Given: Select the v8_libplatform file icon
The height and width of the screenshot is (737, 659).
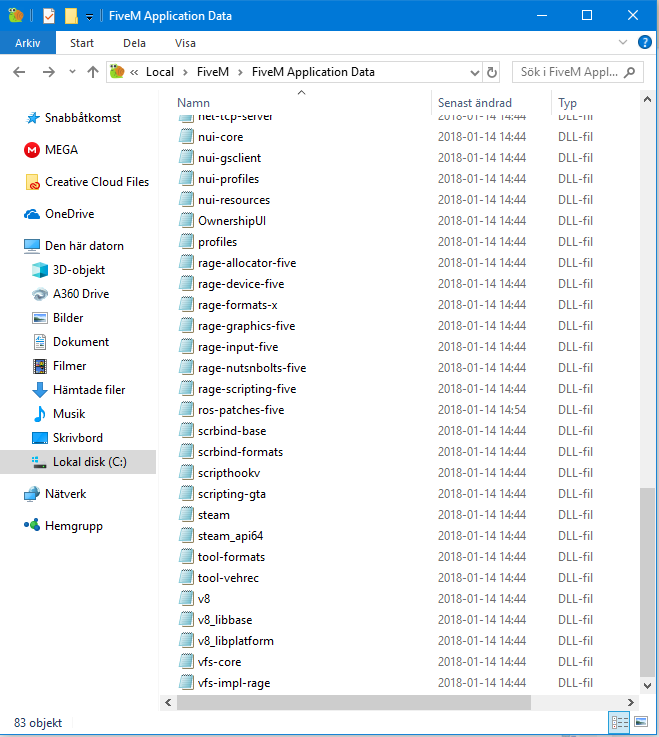Looking at the screenshot, I should pyautogui.click(x=186, y=640).
